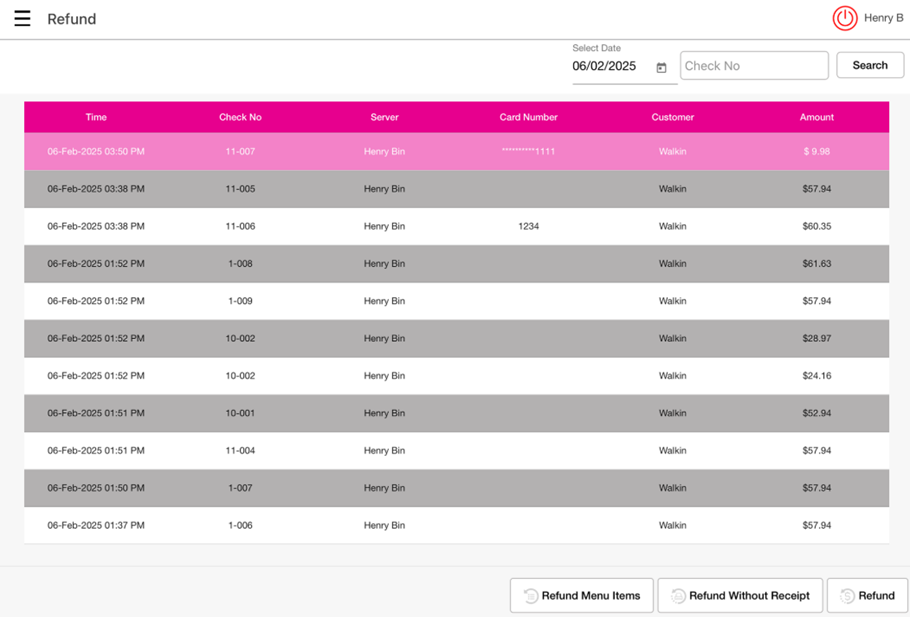Click the Check No column header
The image size is (910, 617).
click(240, 117)
